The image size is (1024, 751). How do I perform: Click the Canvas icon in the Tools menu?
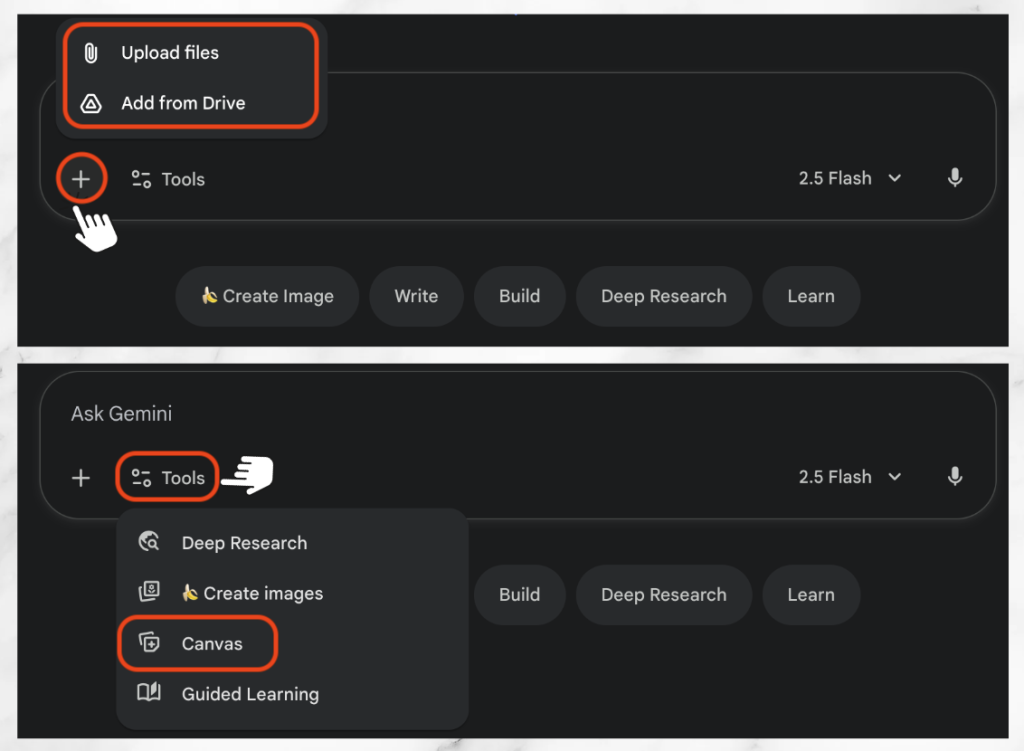click(x=149, y=644)
